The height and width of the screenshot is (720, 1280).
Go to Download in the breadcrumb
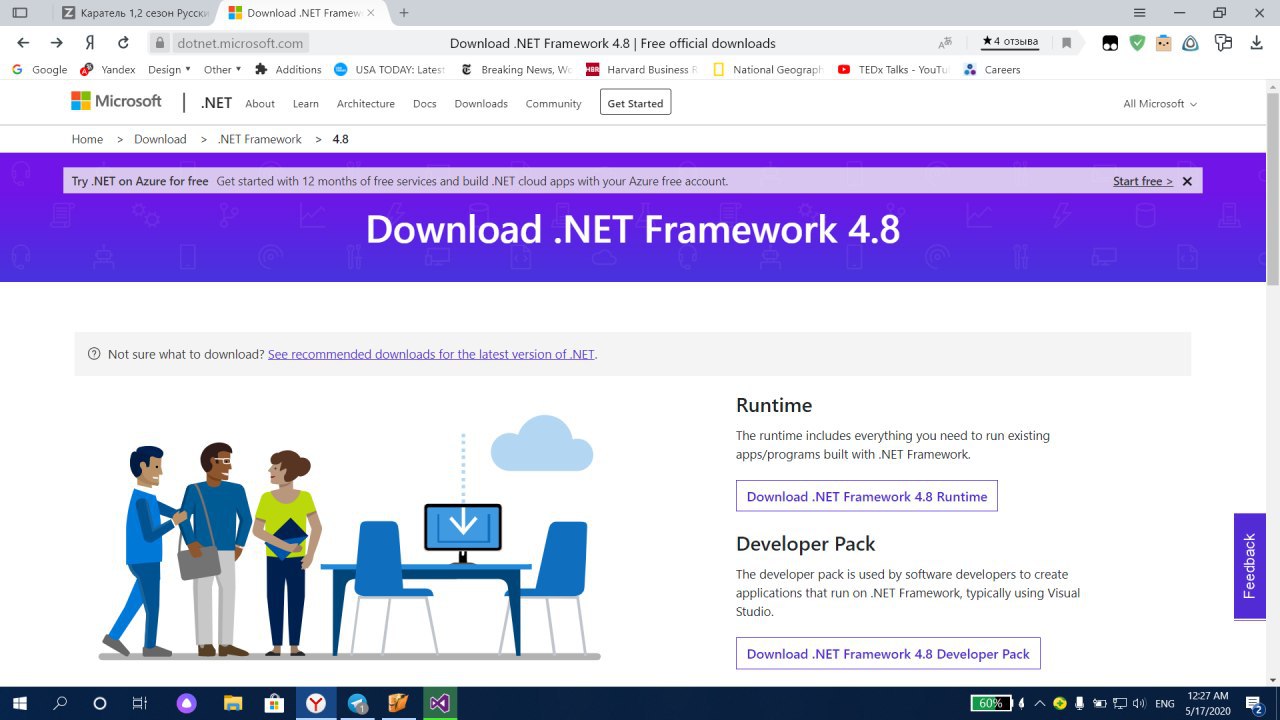coord(160,139)
